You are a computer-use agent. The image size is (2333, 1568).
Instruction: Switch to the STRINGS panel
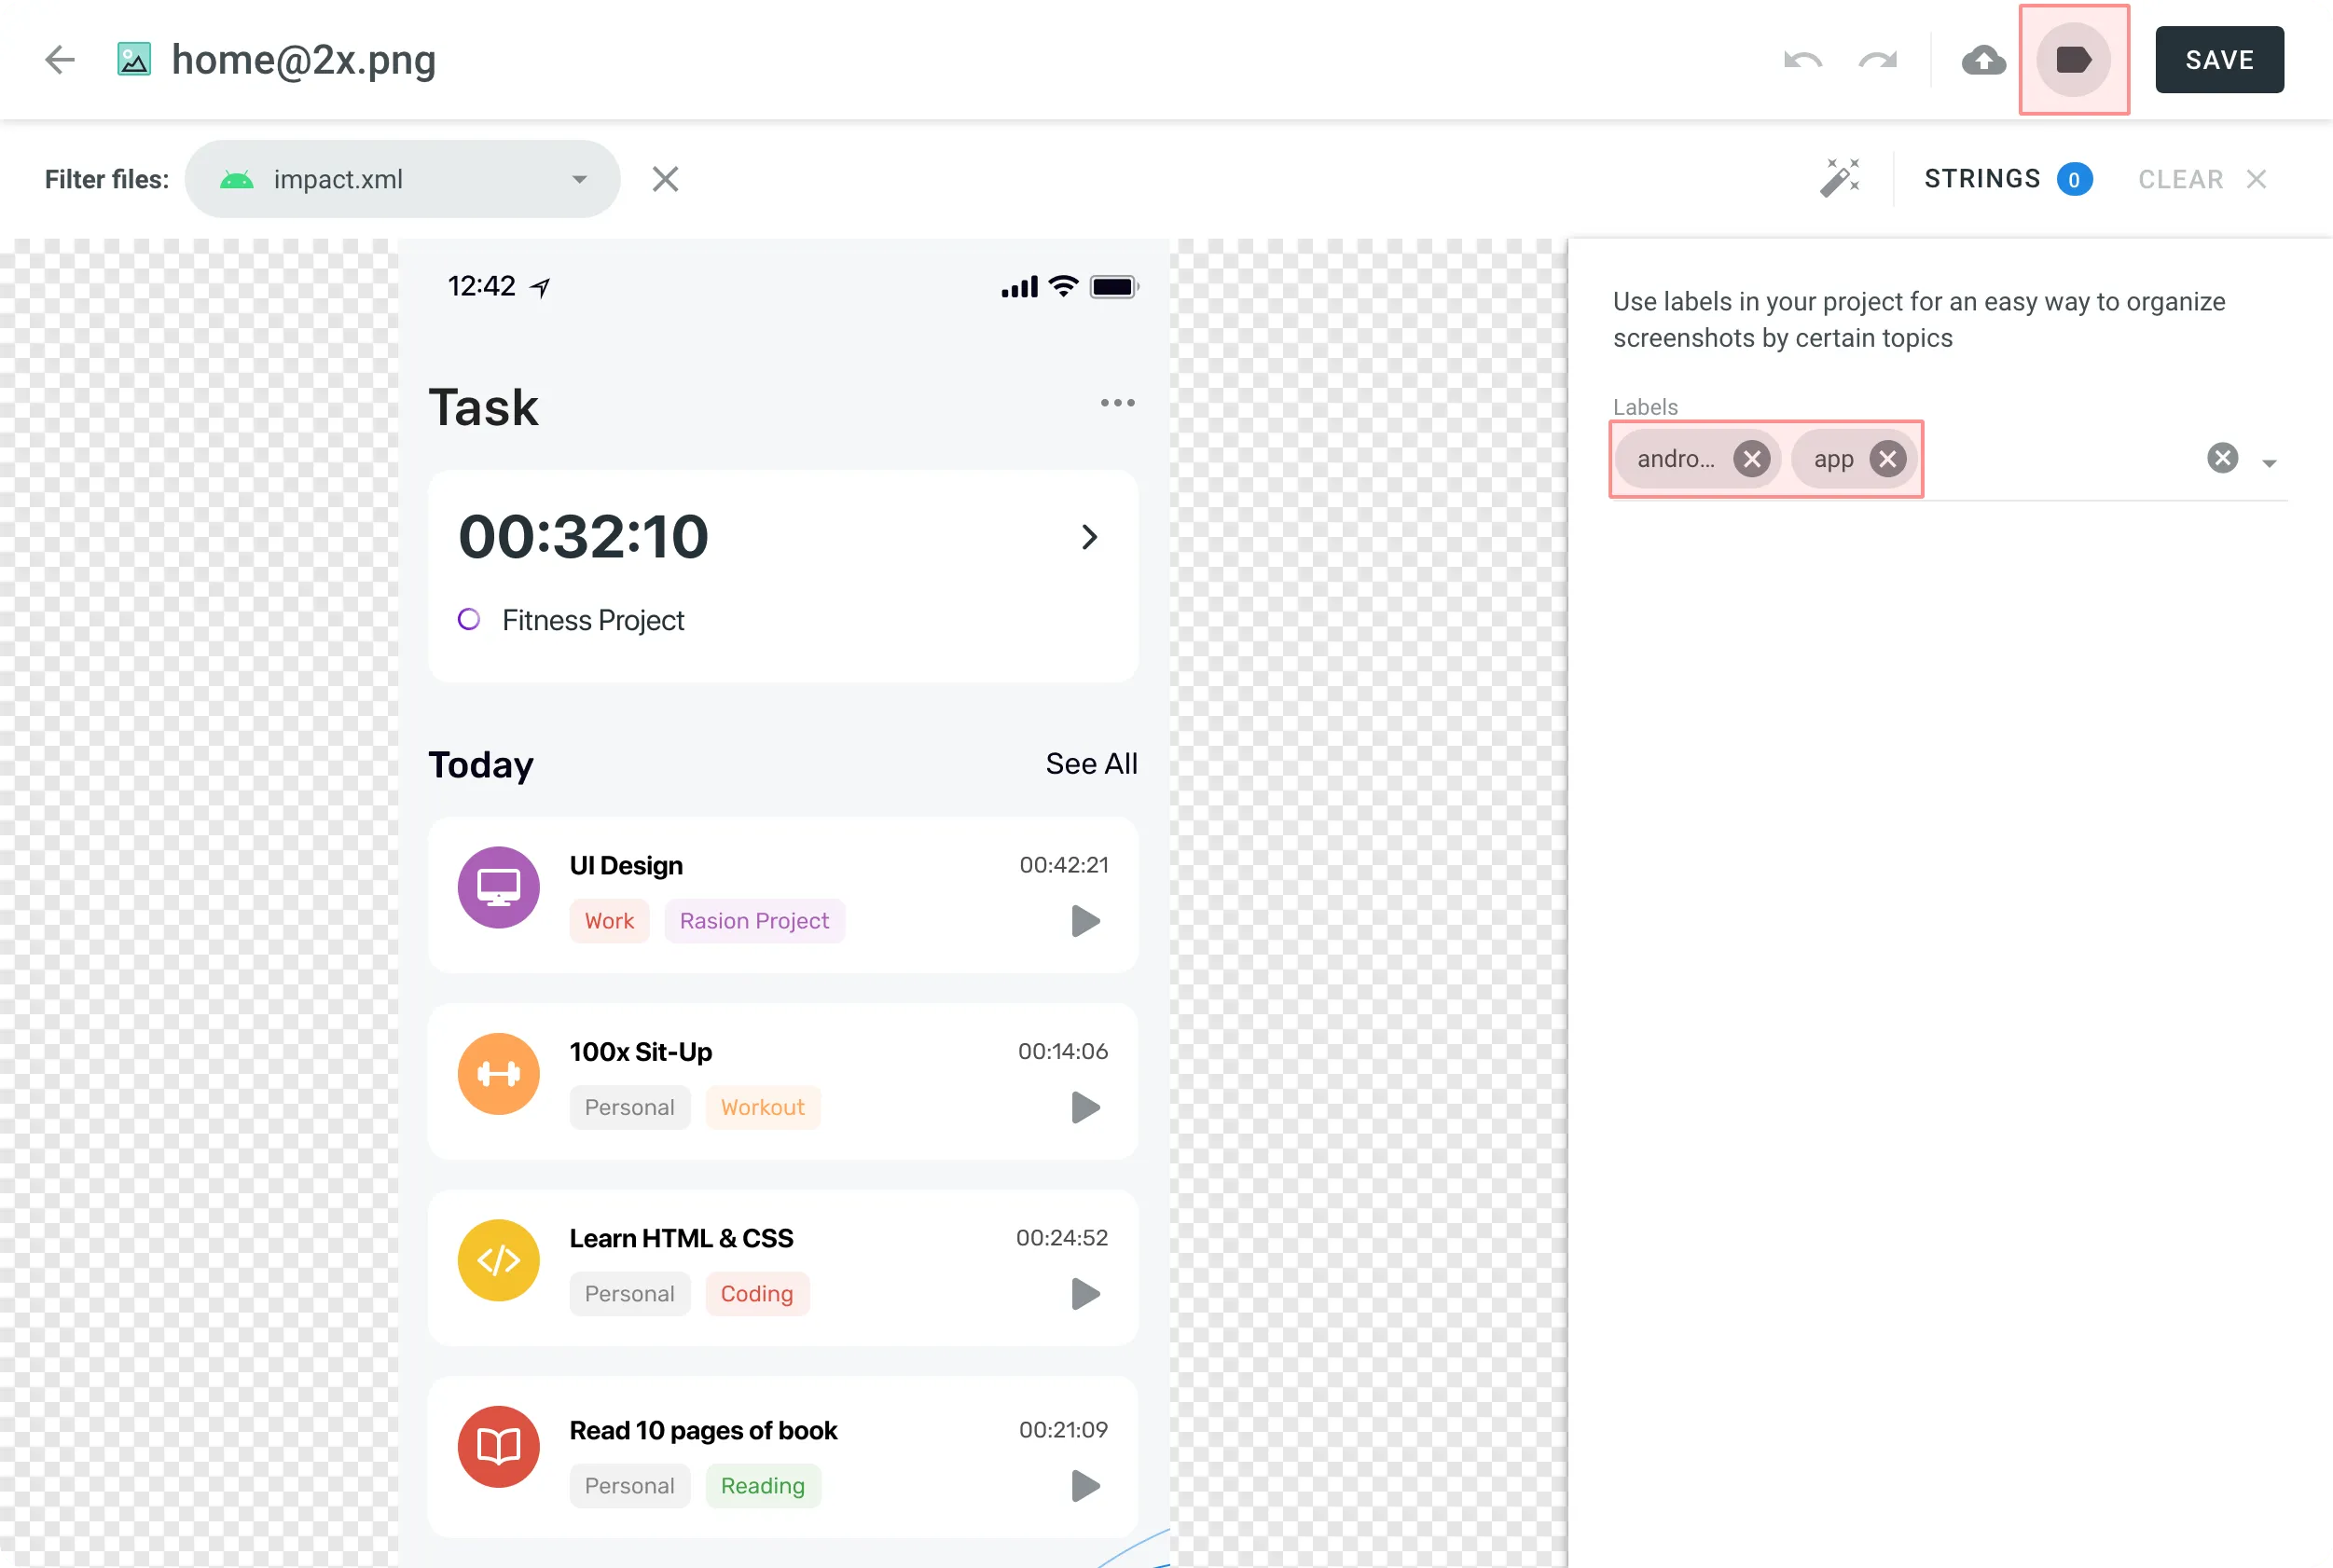(1983, 178)
